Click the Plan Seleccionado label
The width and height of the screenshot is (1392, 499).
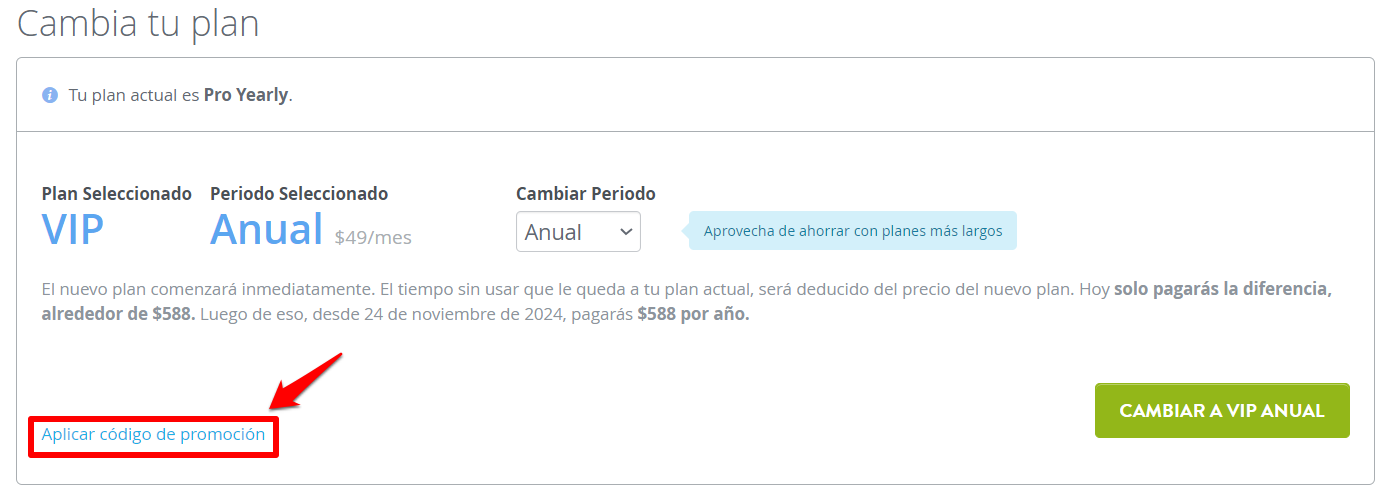coord(116,194)
